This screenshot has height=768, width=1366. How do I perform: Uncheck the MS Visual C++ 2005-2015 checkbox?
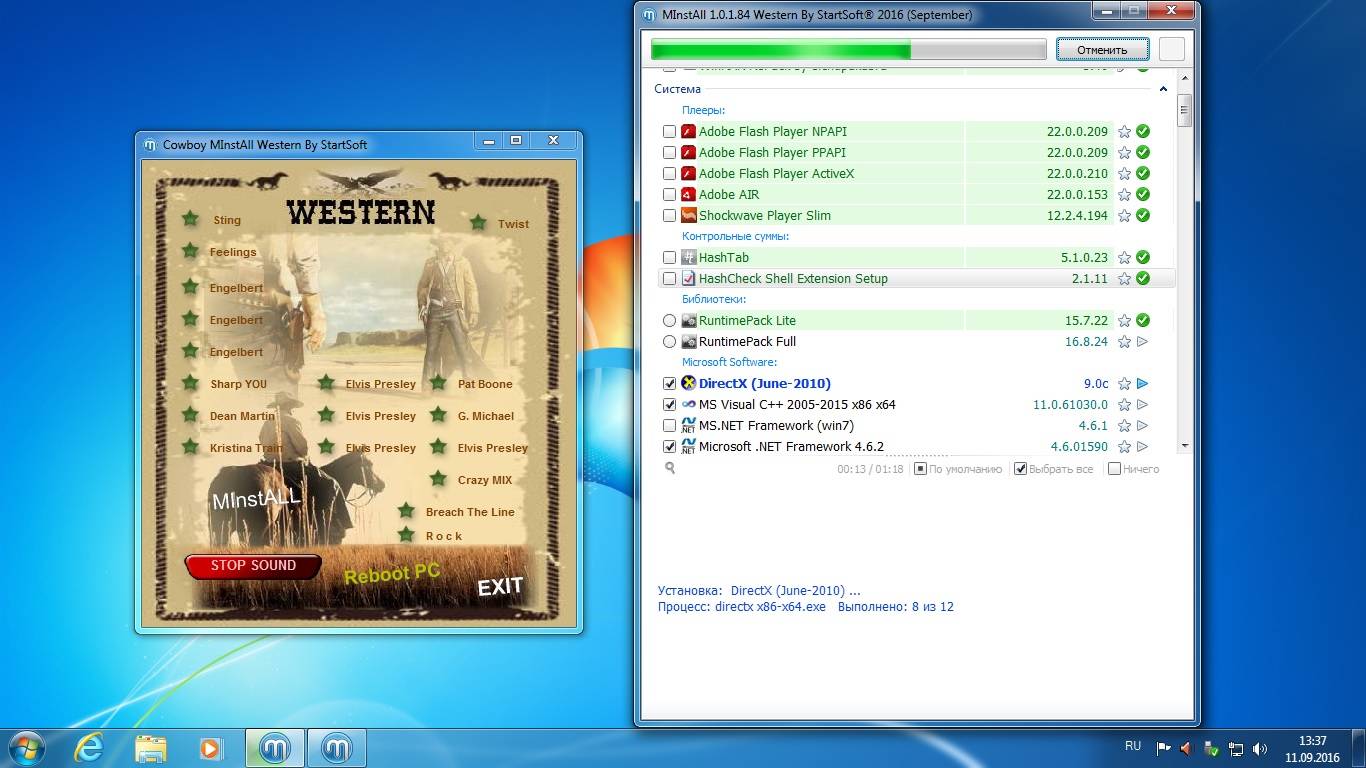click(x=670, y=404)
